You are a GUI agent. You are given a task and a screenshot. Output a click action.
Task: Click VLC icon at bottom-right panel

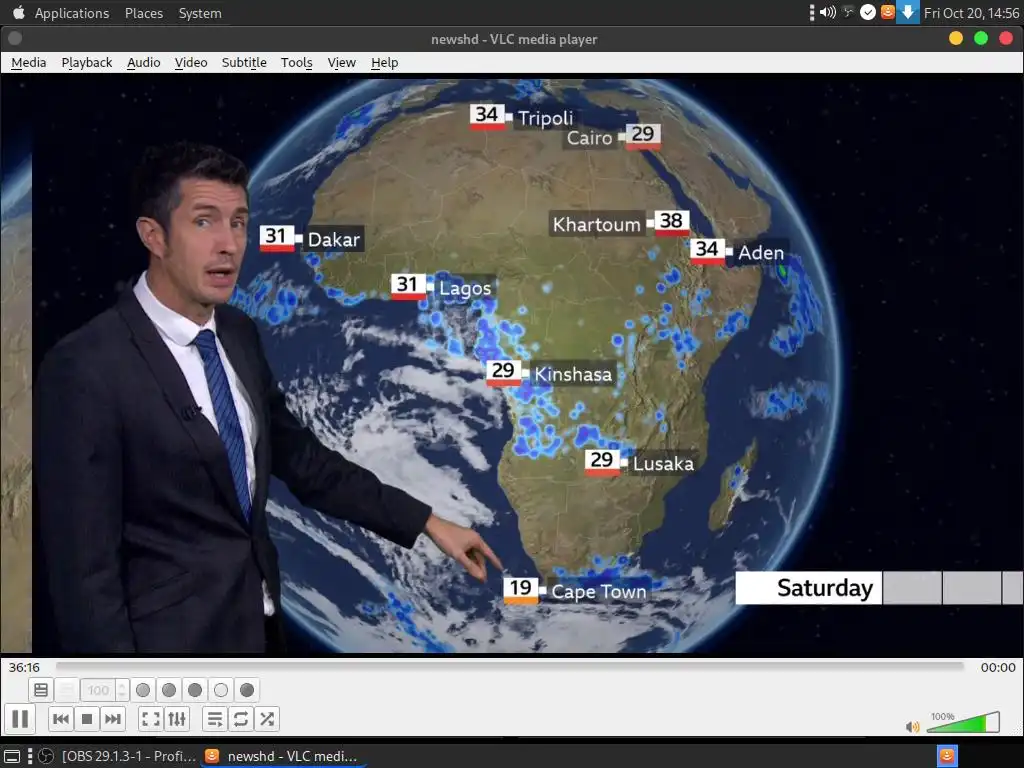(947, 756)
